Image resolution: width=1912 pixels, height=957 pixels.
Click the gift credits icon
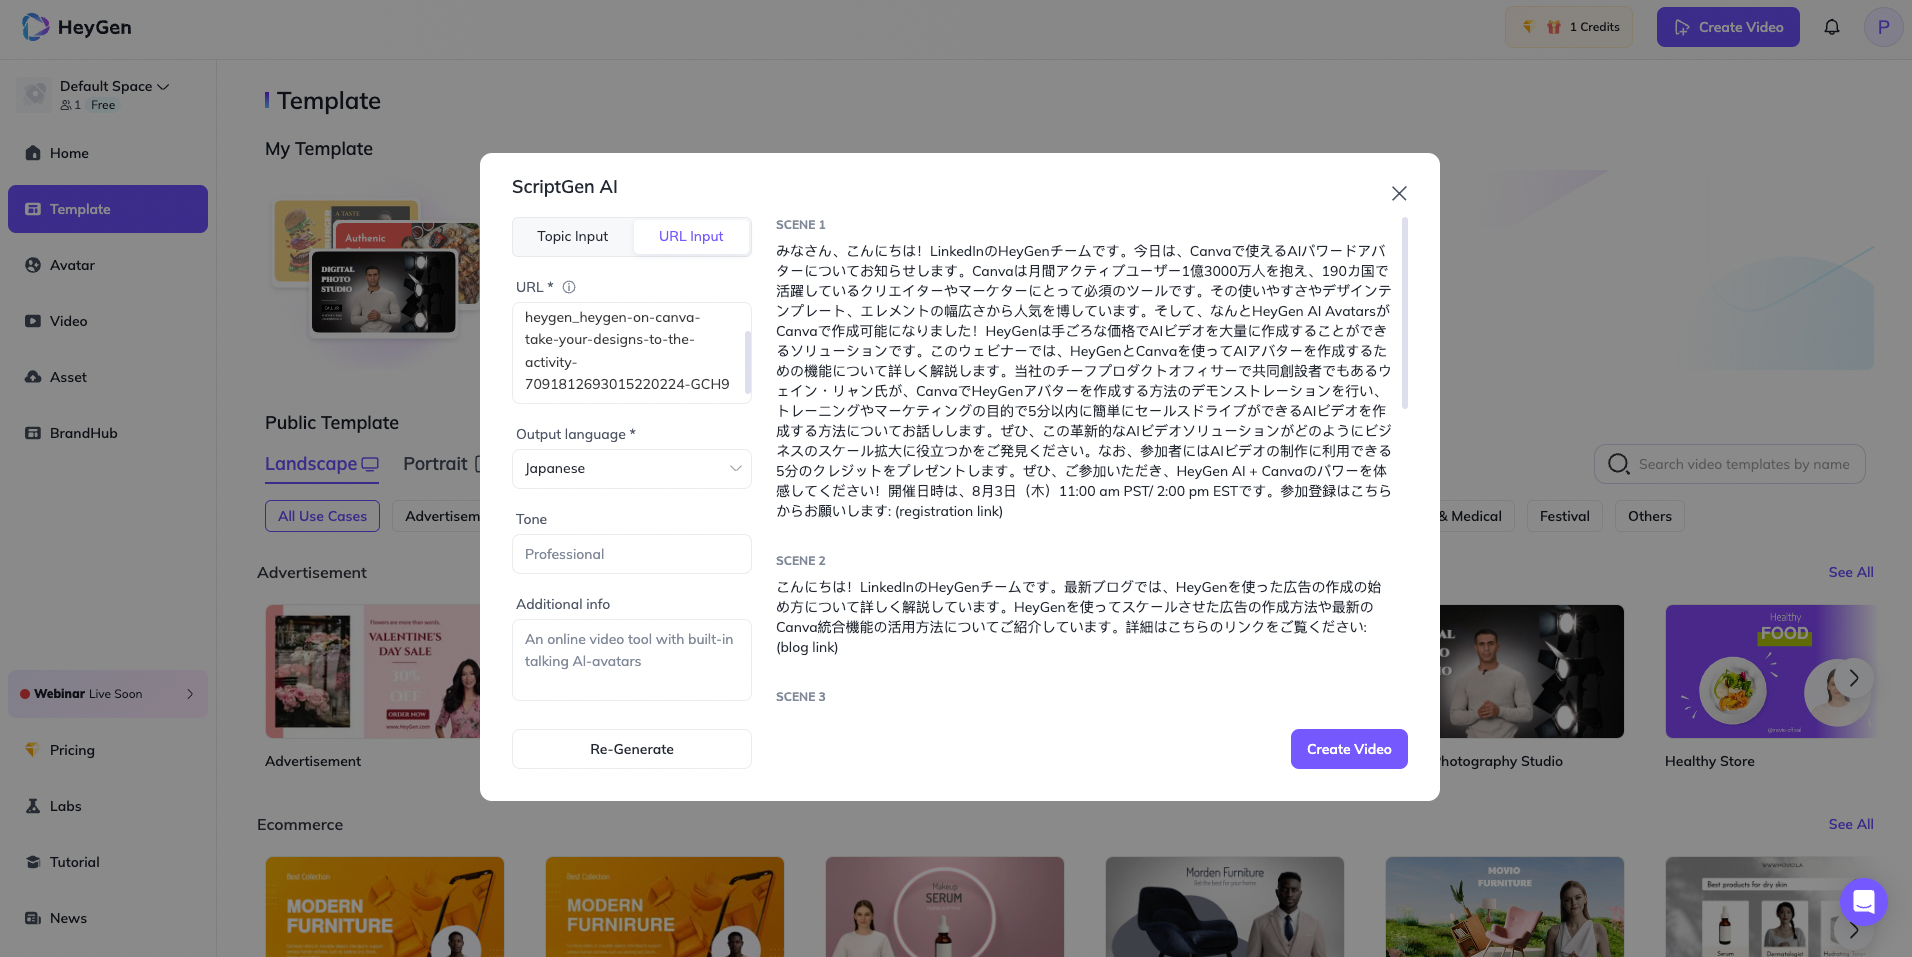[1554, 27]
